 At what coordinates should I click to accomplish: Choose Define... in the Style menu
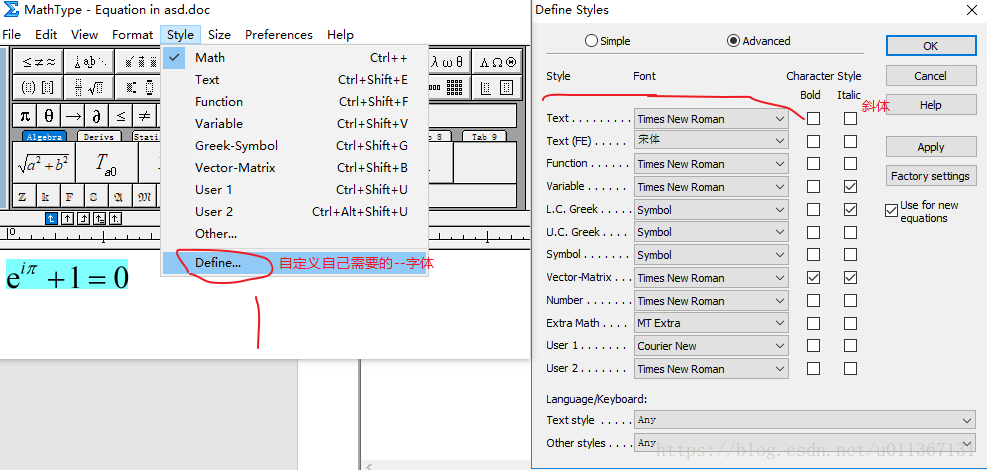point(295,263)
